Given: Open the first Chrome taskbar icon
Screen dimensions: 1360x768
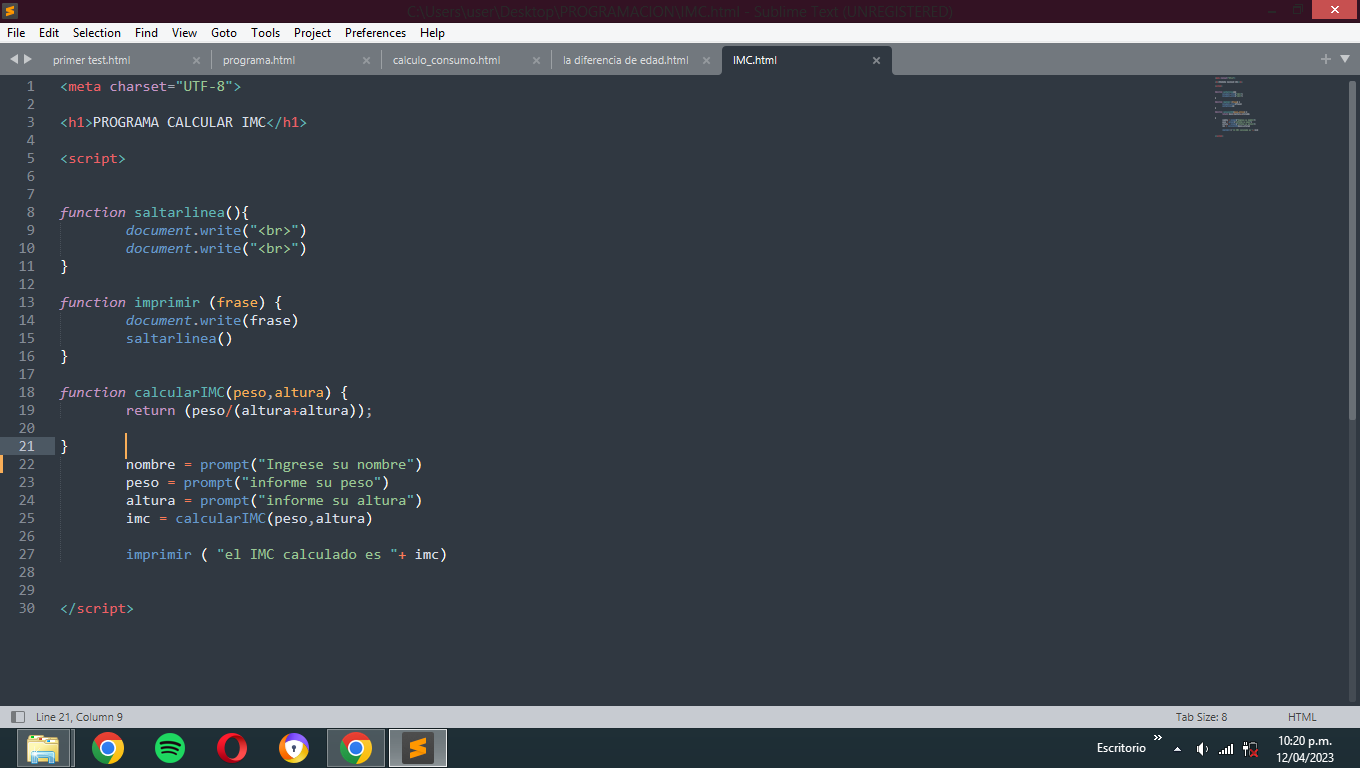Looking at the screenshot, I should tap(108, 748).
